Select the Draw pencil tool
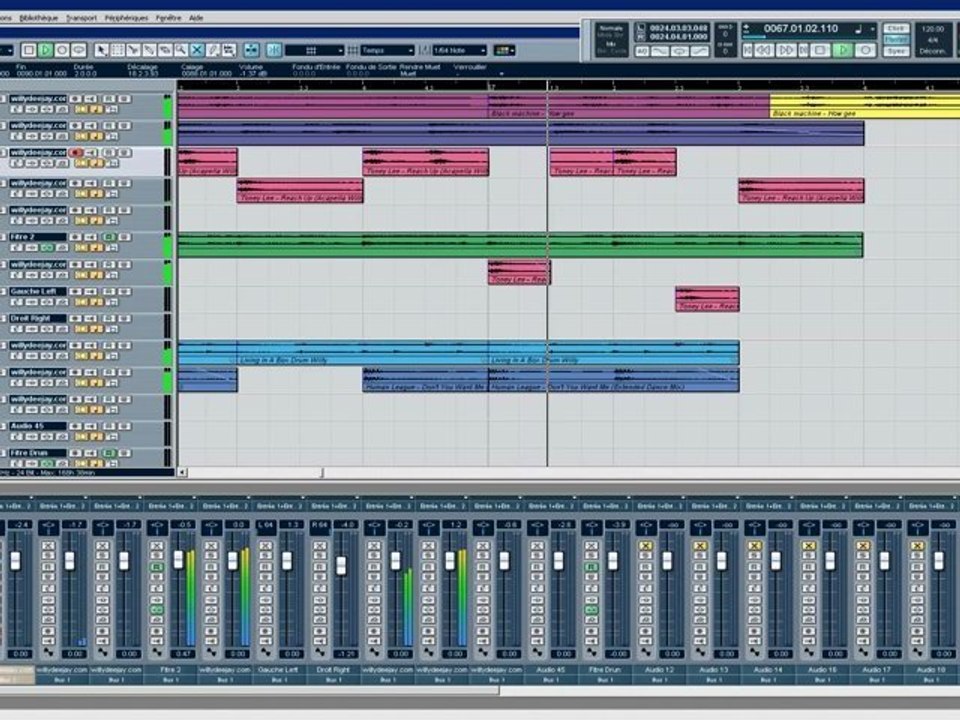 point(213,50)
